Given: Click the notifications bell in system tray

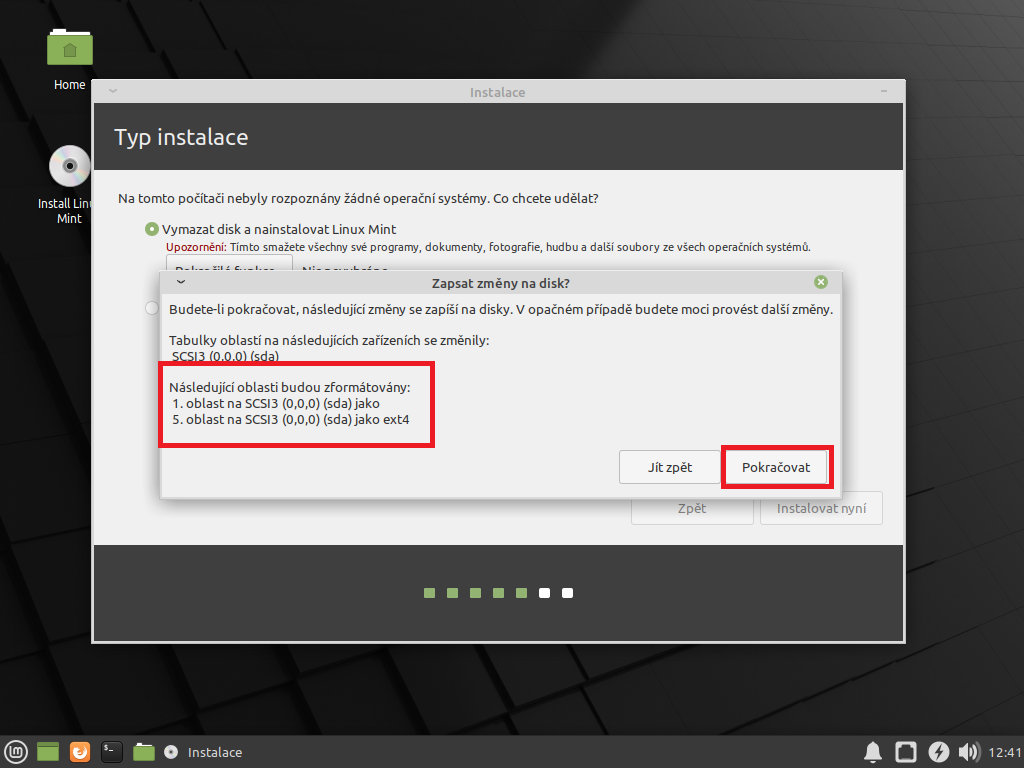Looking at the screenshot, I should tap(873, 752).
